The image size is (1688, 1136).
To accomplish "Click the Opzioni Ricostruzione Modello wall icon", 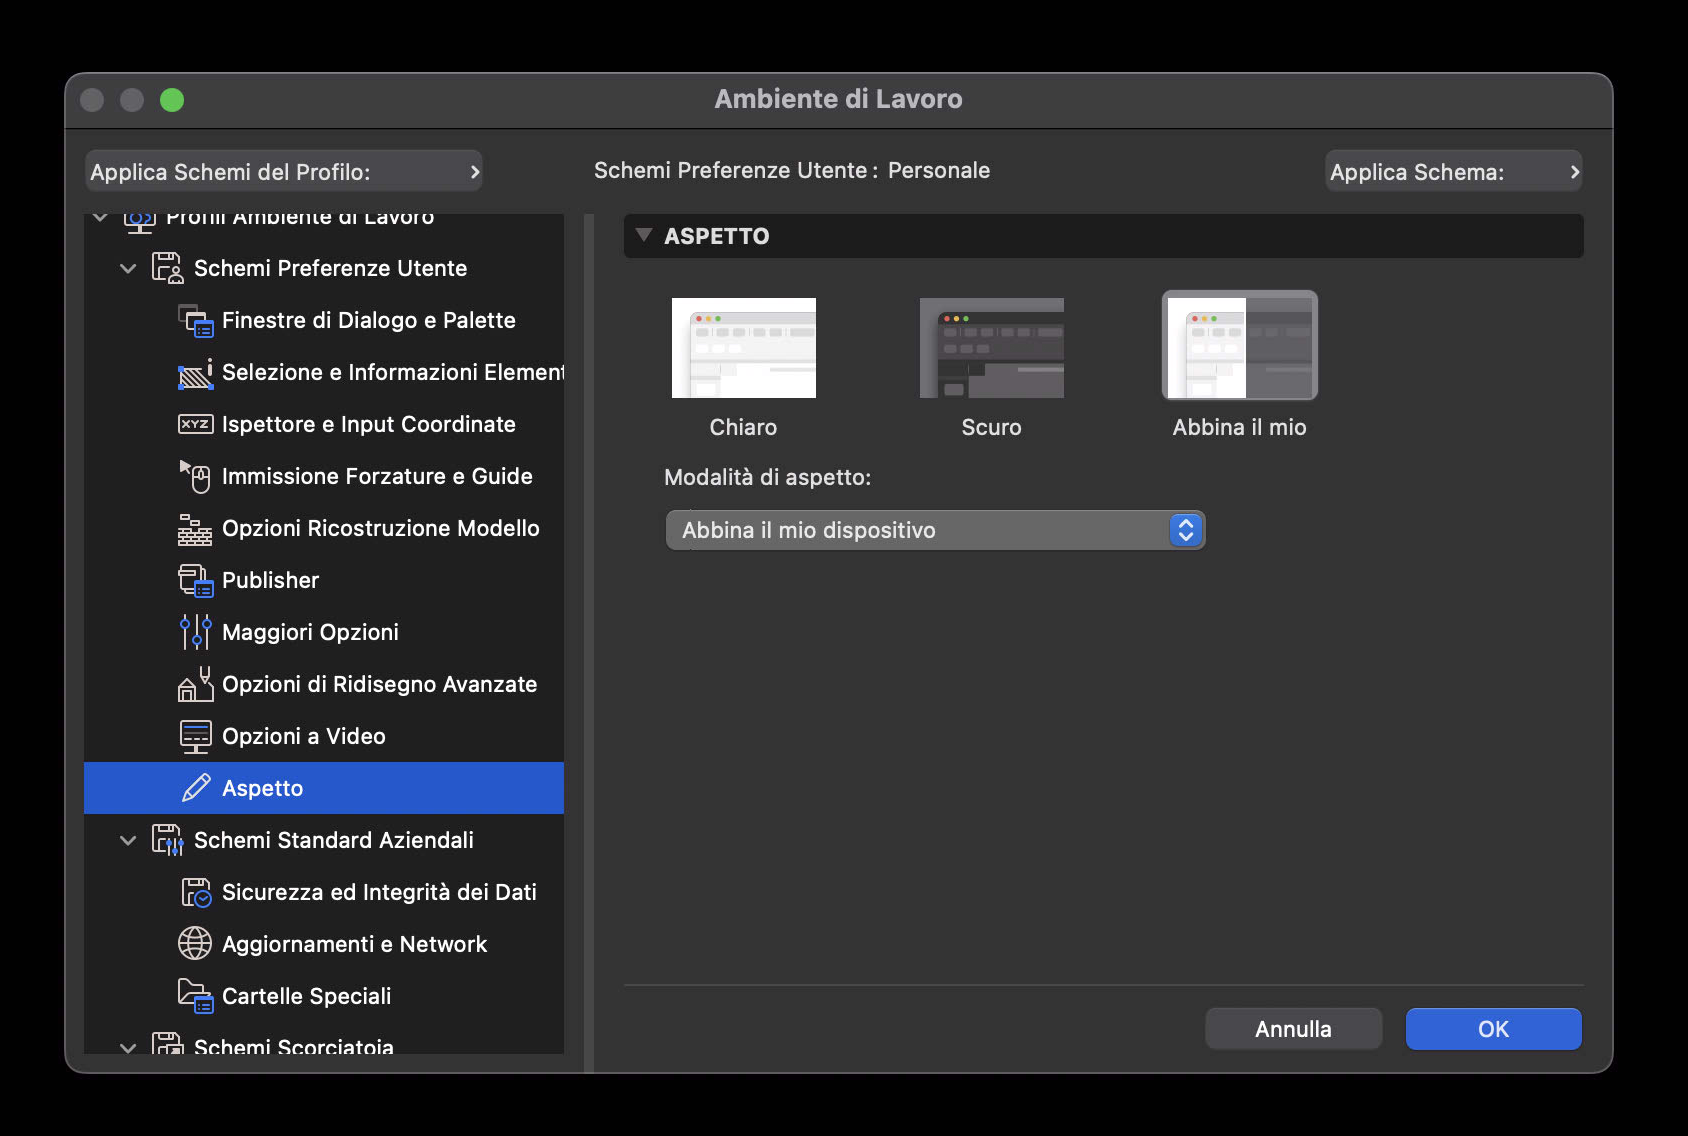I will coord(196,529).
